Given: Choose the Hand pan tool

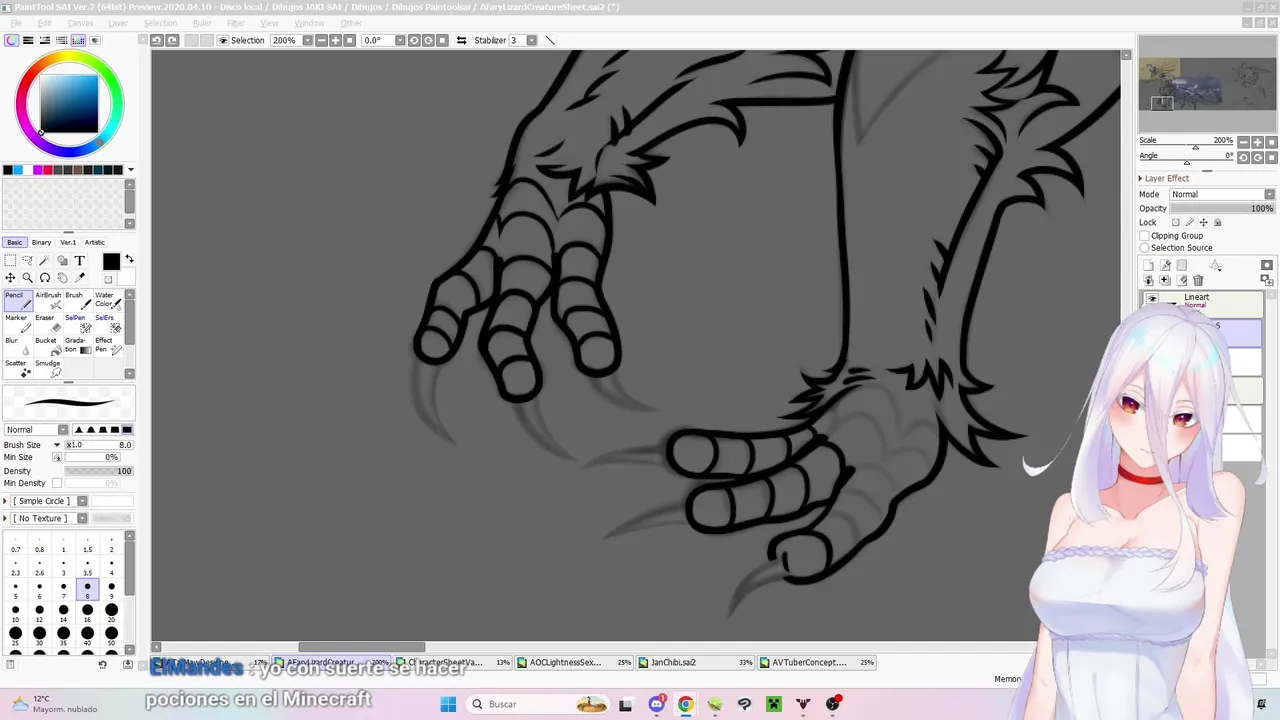Looking at the screenshot, I should [x=62, y=278].
